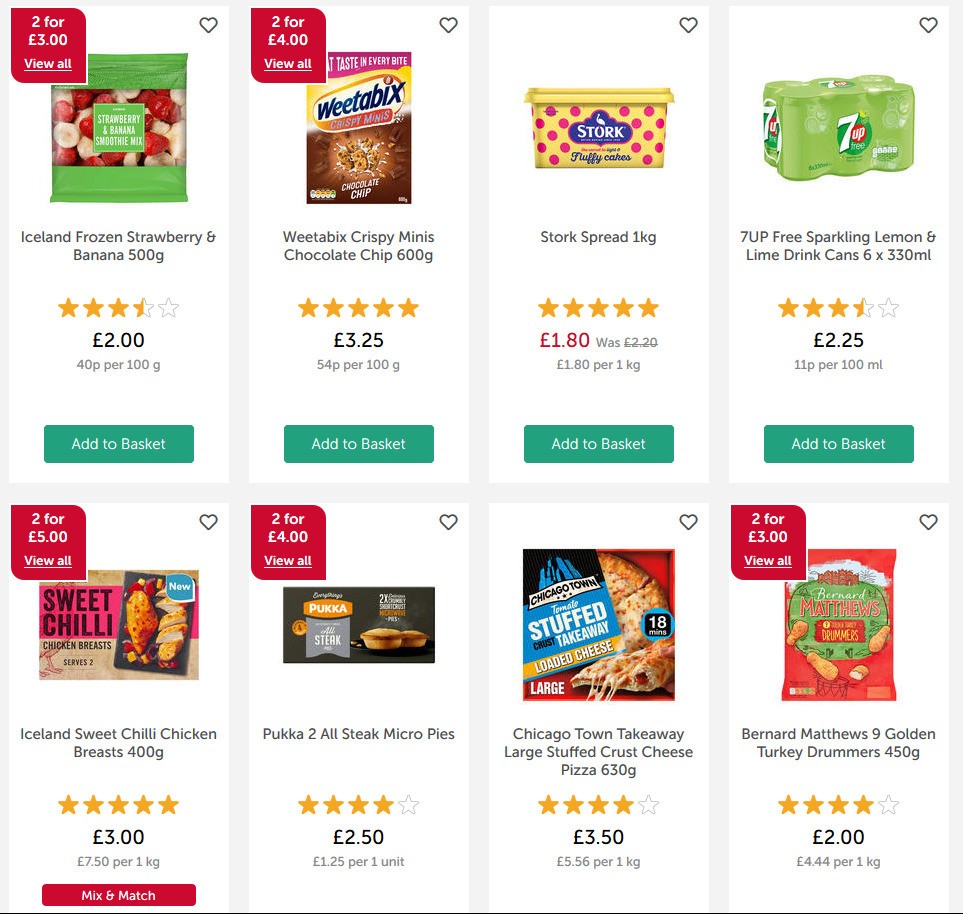Click the heart icon on Pukka Micro Pies
The height and width of the screenshot is (914, 963).
tap(448, 522)
